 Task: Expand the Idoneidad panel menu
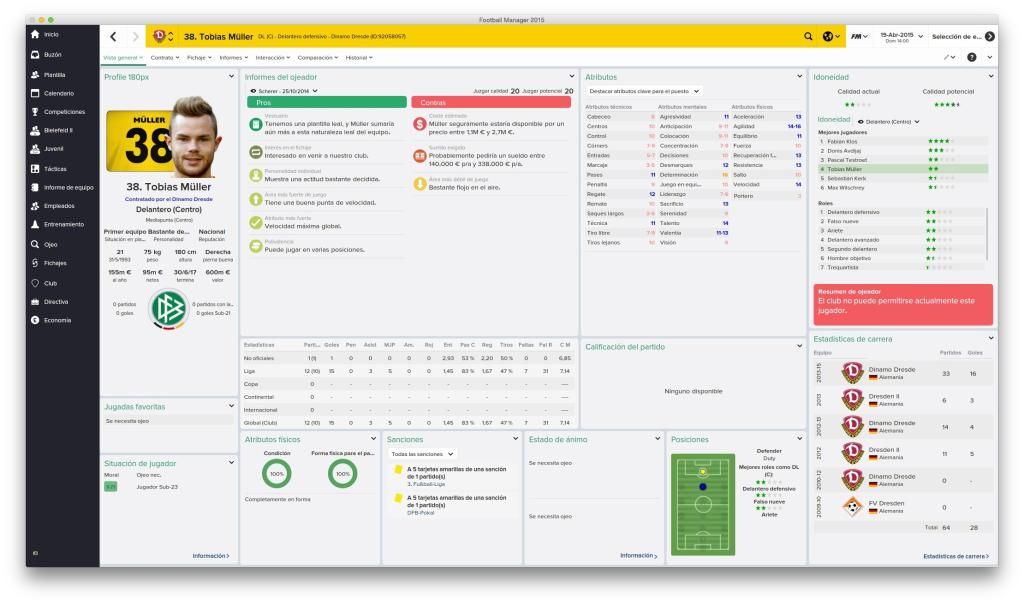[991, 77]
